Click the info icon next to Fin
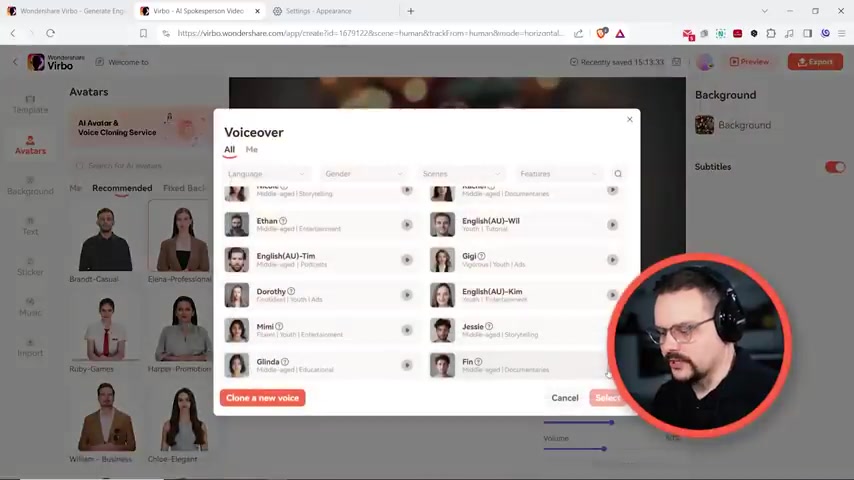The image size is (854, 480). coord(478,362)
